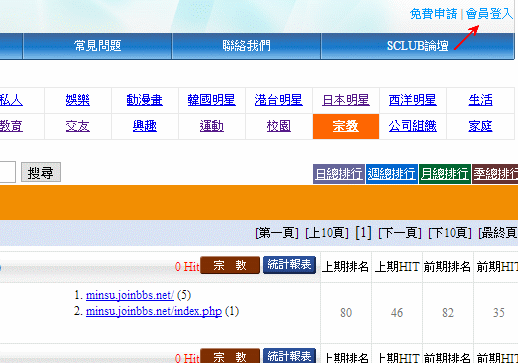
Task: Click the 搜尋 search button
Action: click(41, 172)
